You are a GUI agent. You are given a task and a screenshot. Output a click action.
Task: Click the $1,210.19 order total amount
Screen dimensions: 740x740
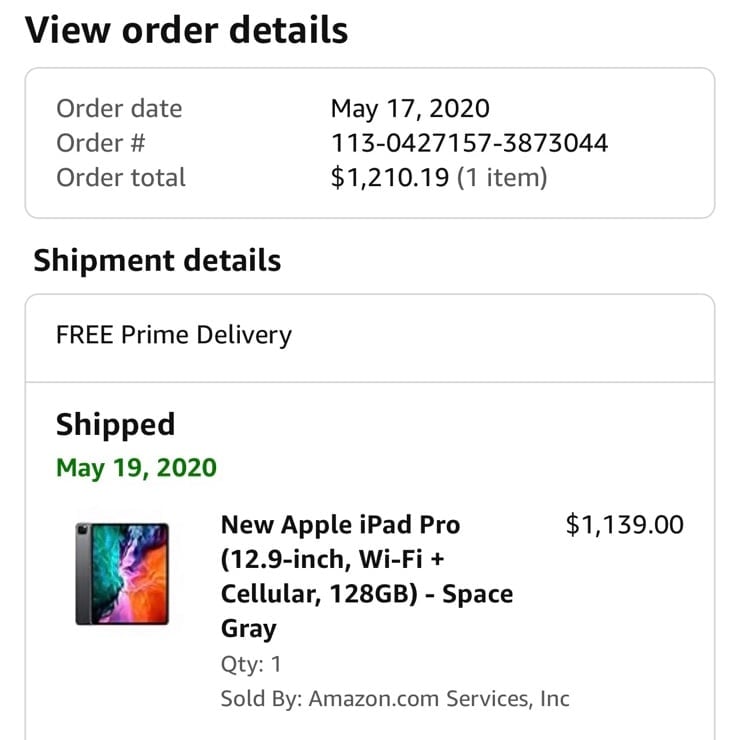point(391,178)
